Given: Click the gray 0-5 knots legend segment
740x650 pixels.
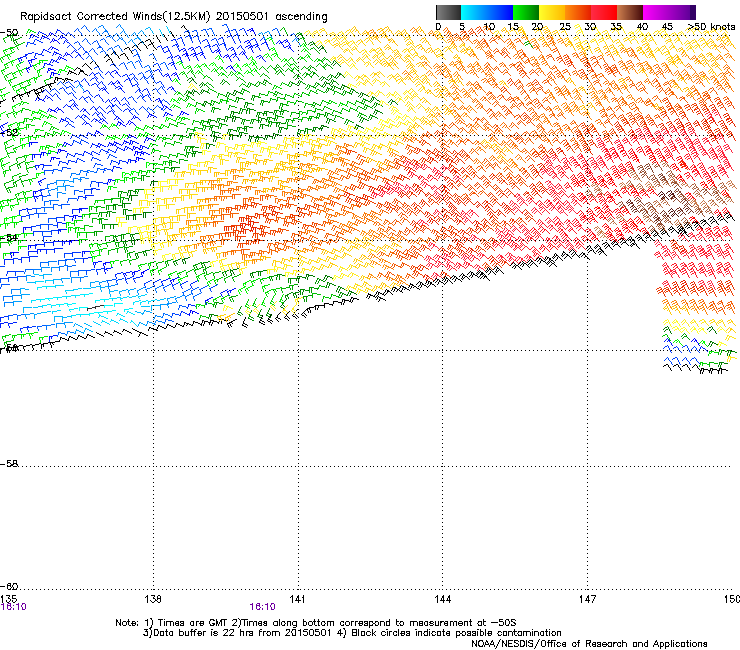Looking at the screenshot, I should 448,12.
